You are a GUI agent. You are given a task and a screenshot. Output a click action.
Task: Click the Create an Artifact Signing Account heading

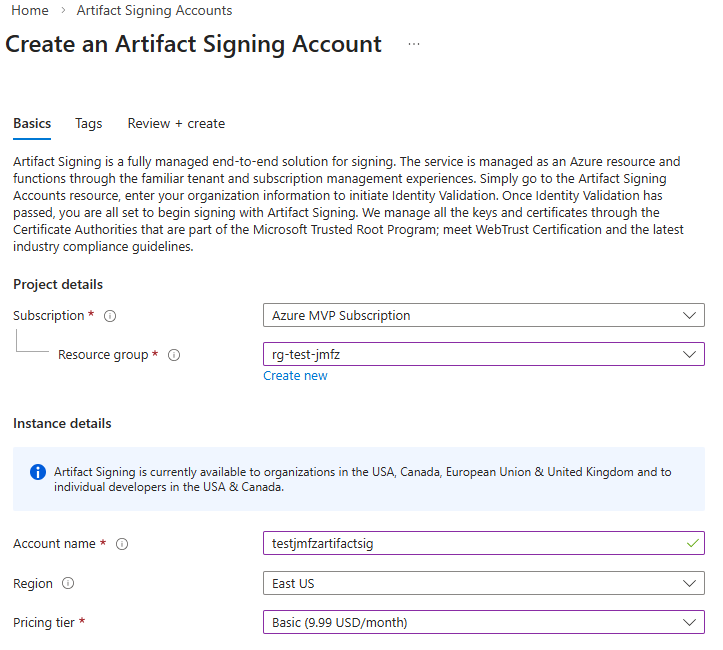[194, 45]
